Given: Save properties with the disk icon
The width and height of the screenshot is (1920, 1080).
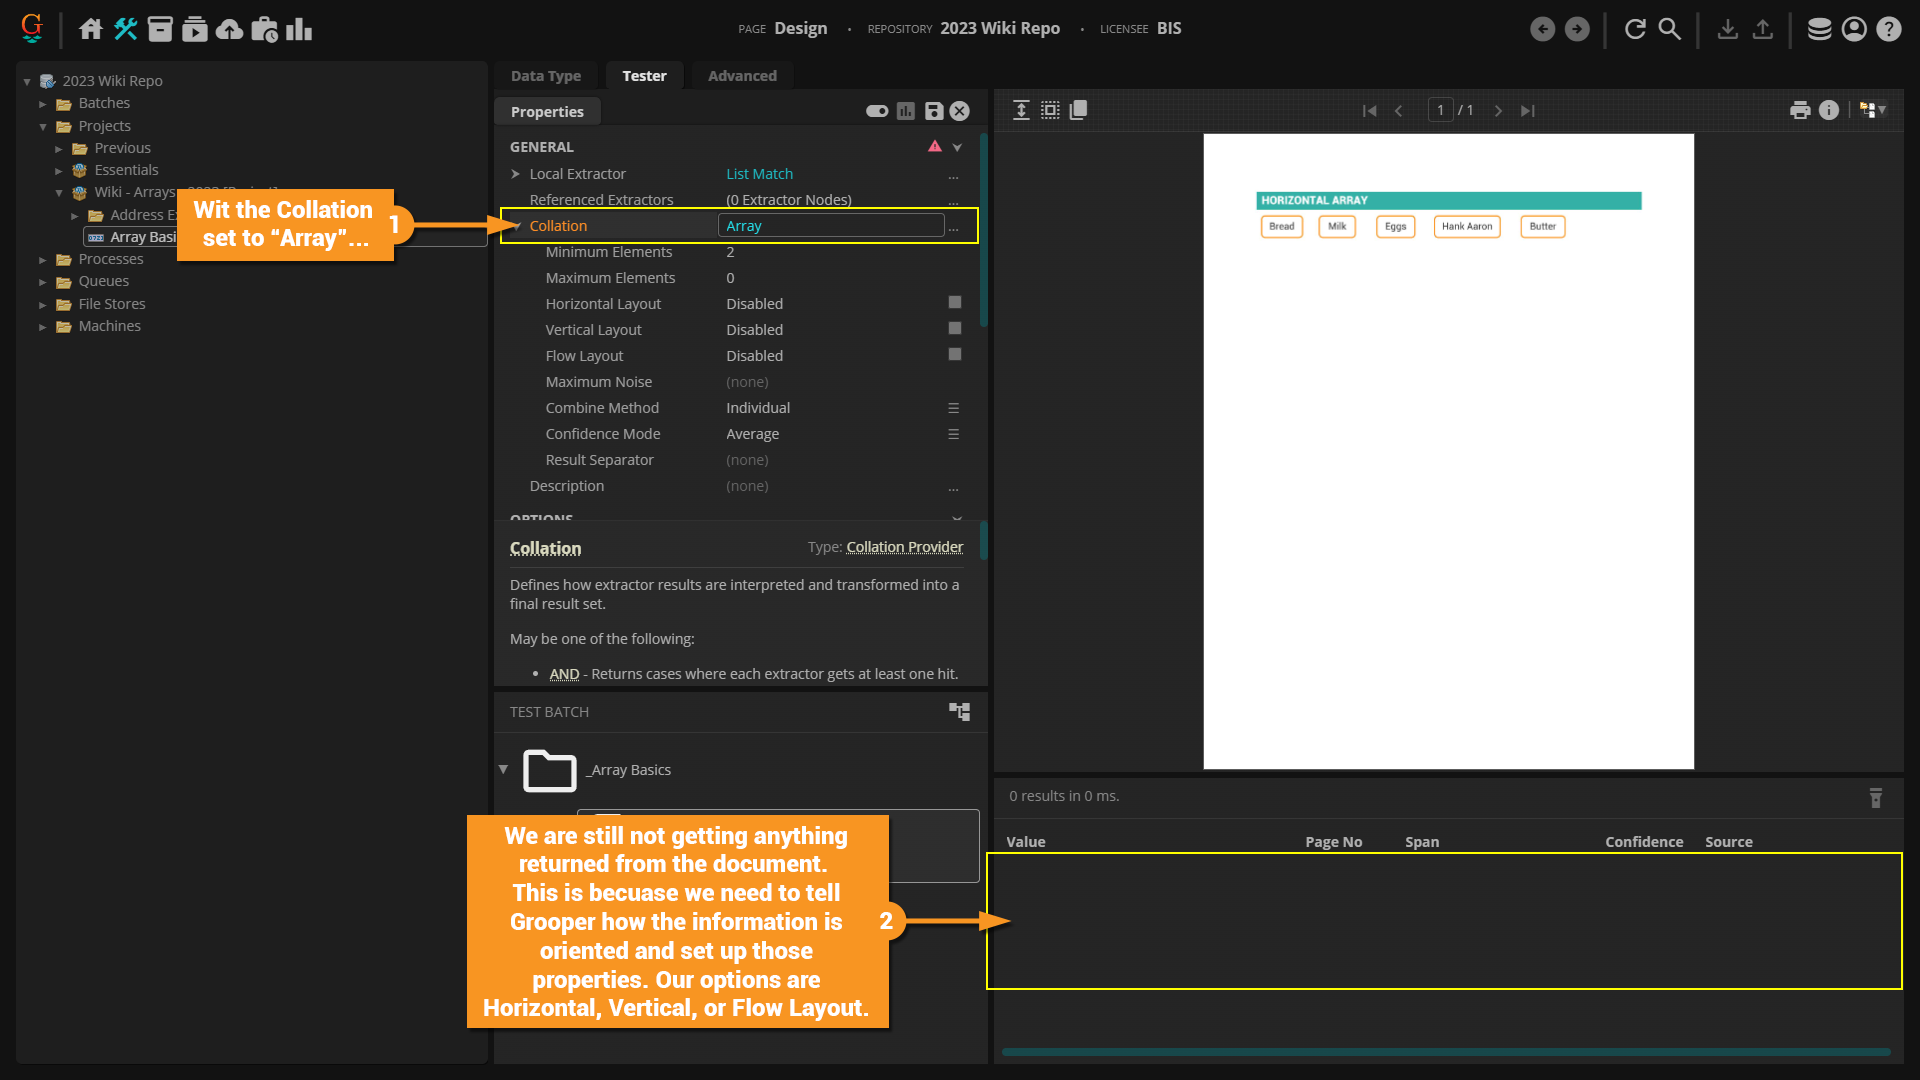Looking at the screenshot, I should 933,111.
